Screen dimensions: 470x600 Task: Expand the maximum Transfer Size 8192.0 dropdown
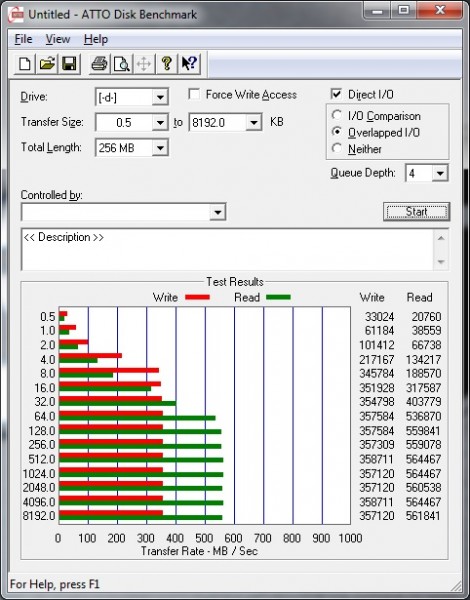(x=253, y=122)
